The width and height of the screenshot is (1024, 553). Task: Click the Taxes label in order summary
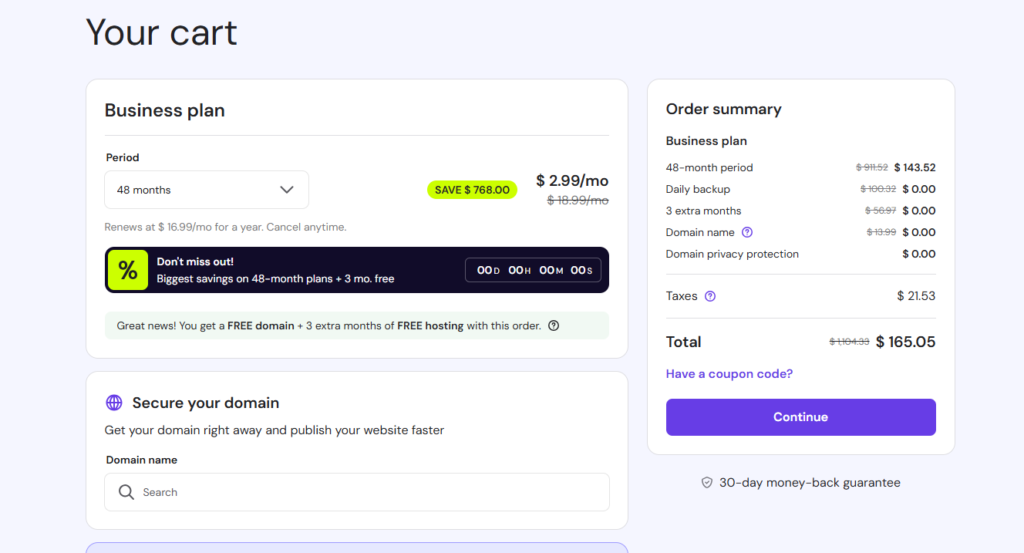pyautogui.click(x=681, y=296)
